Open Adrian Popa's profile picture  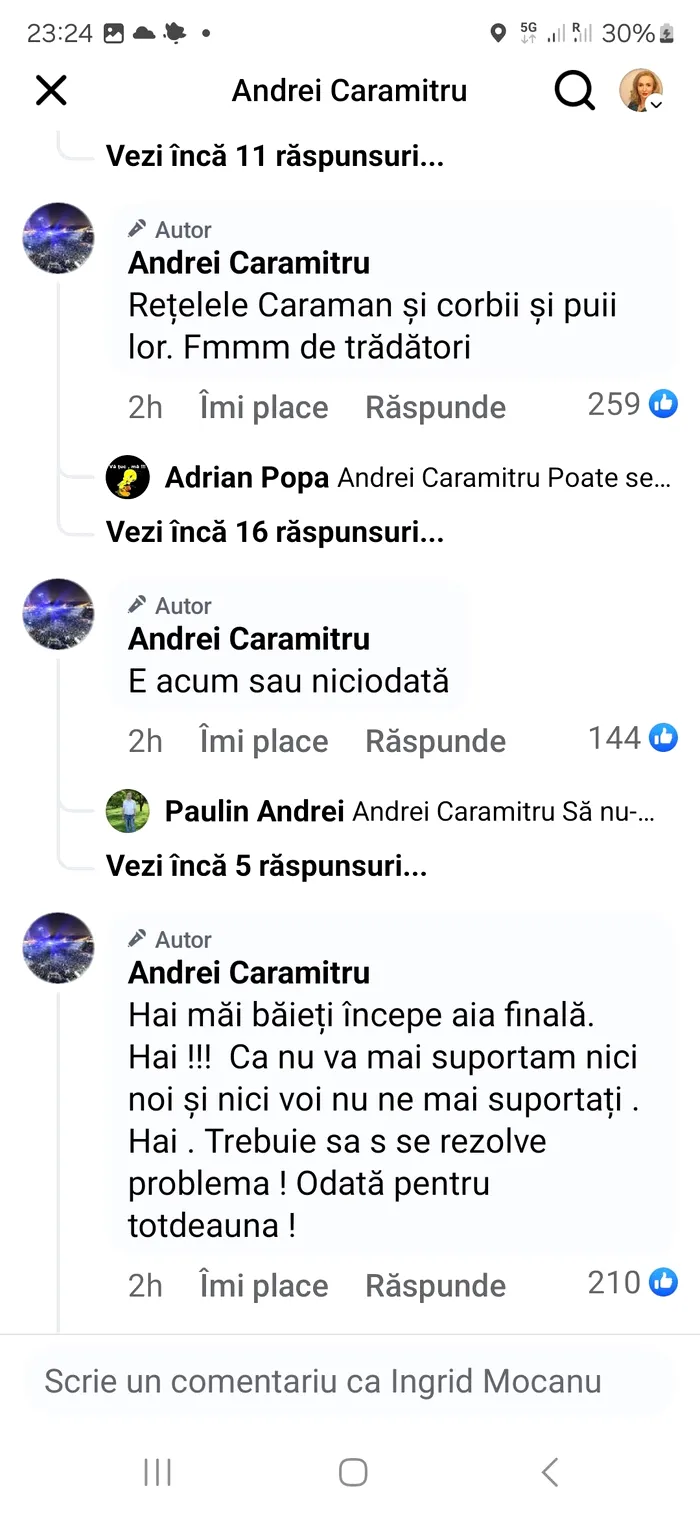(x=128, y=478)
